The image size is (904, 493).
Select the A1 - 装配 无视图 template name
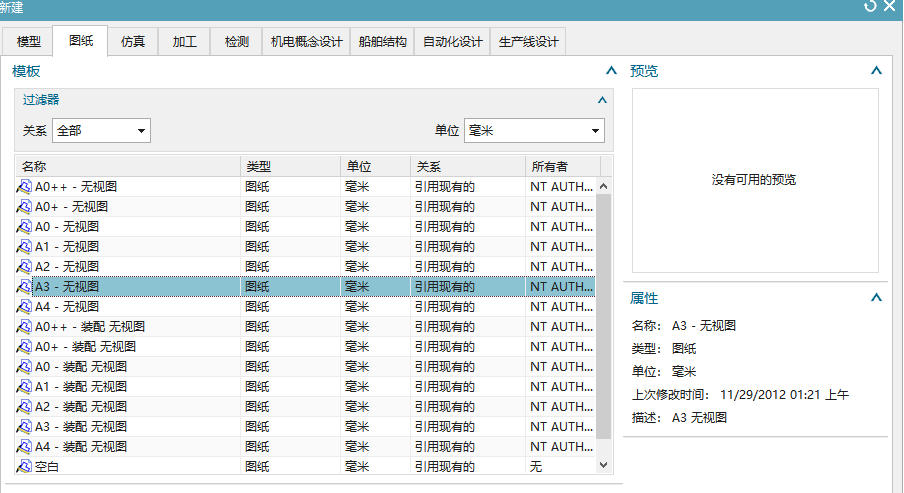pyautogui.click(x=81, y=386)
